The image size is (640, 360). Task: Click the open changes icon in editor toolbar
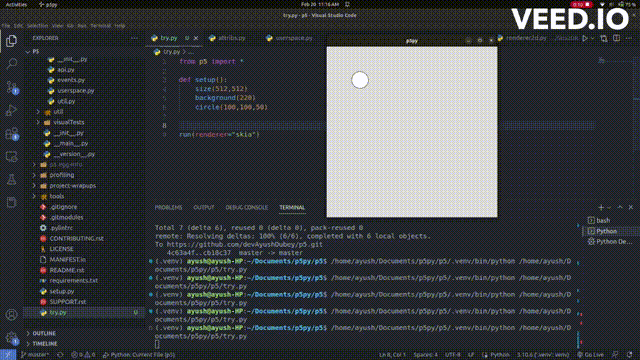tap(604, 38)
